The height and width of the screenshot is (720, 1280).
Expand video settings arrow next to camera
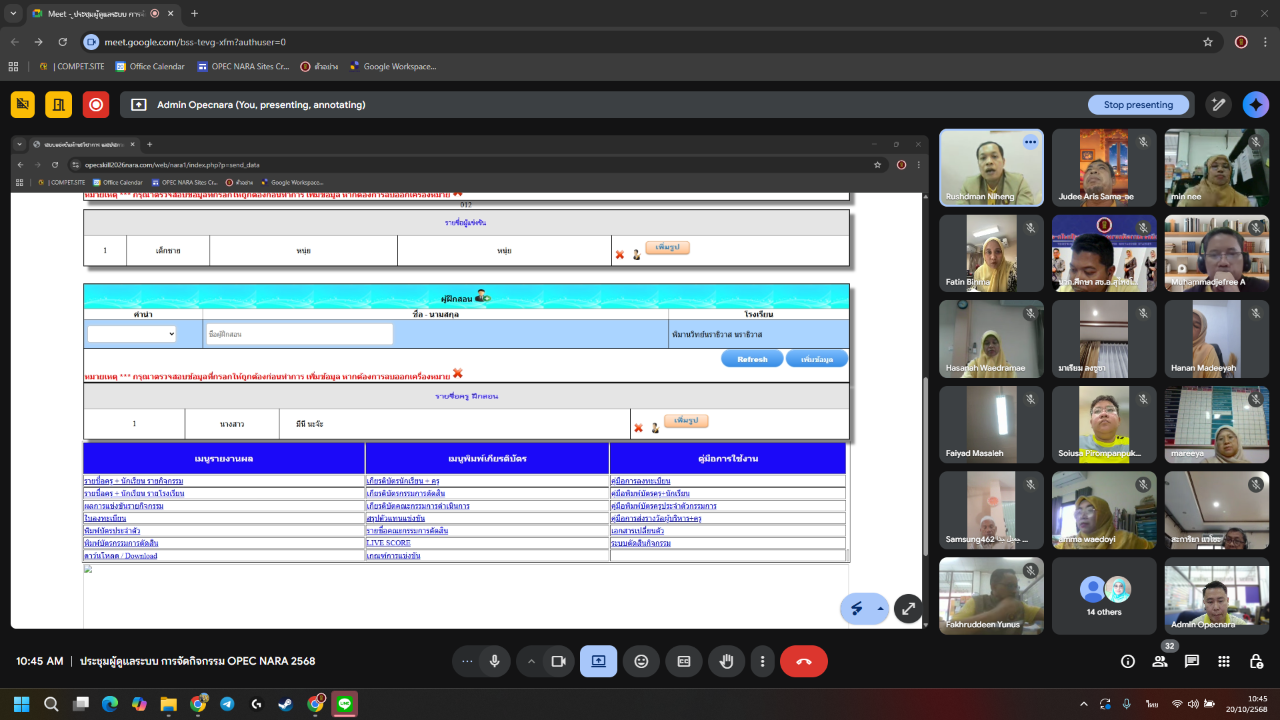(531, 661)
